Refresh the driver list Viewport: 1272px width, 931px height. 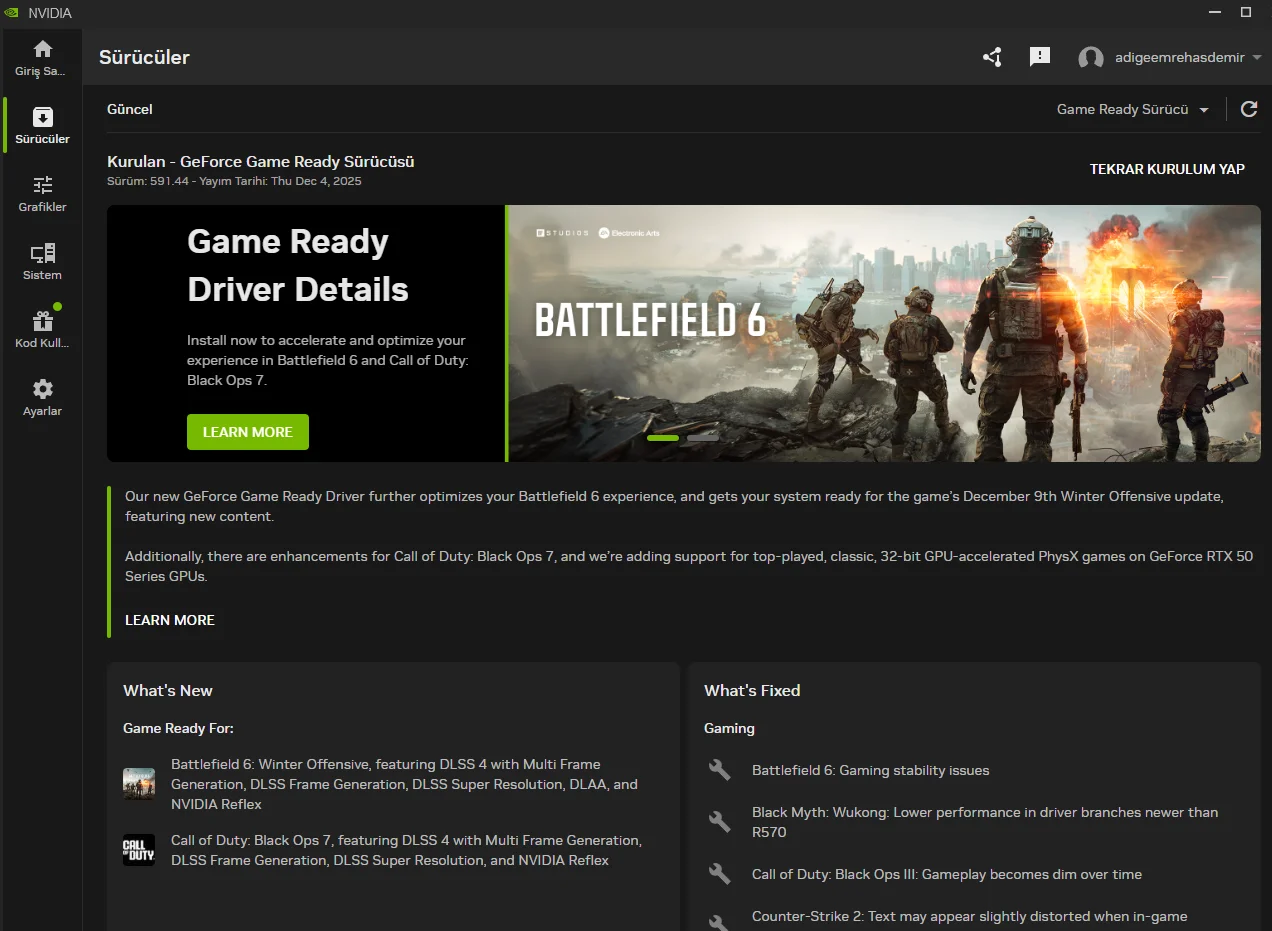(x=1249, y=109)
